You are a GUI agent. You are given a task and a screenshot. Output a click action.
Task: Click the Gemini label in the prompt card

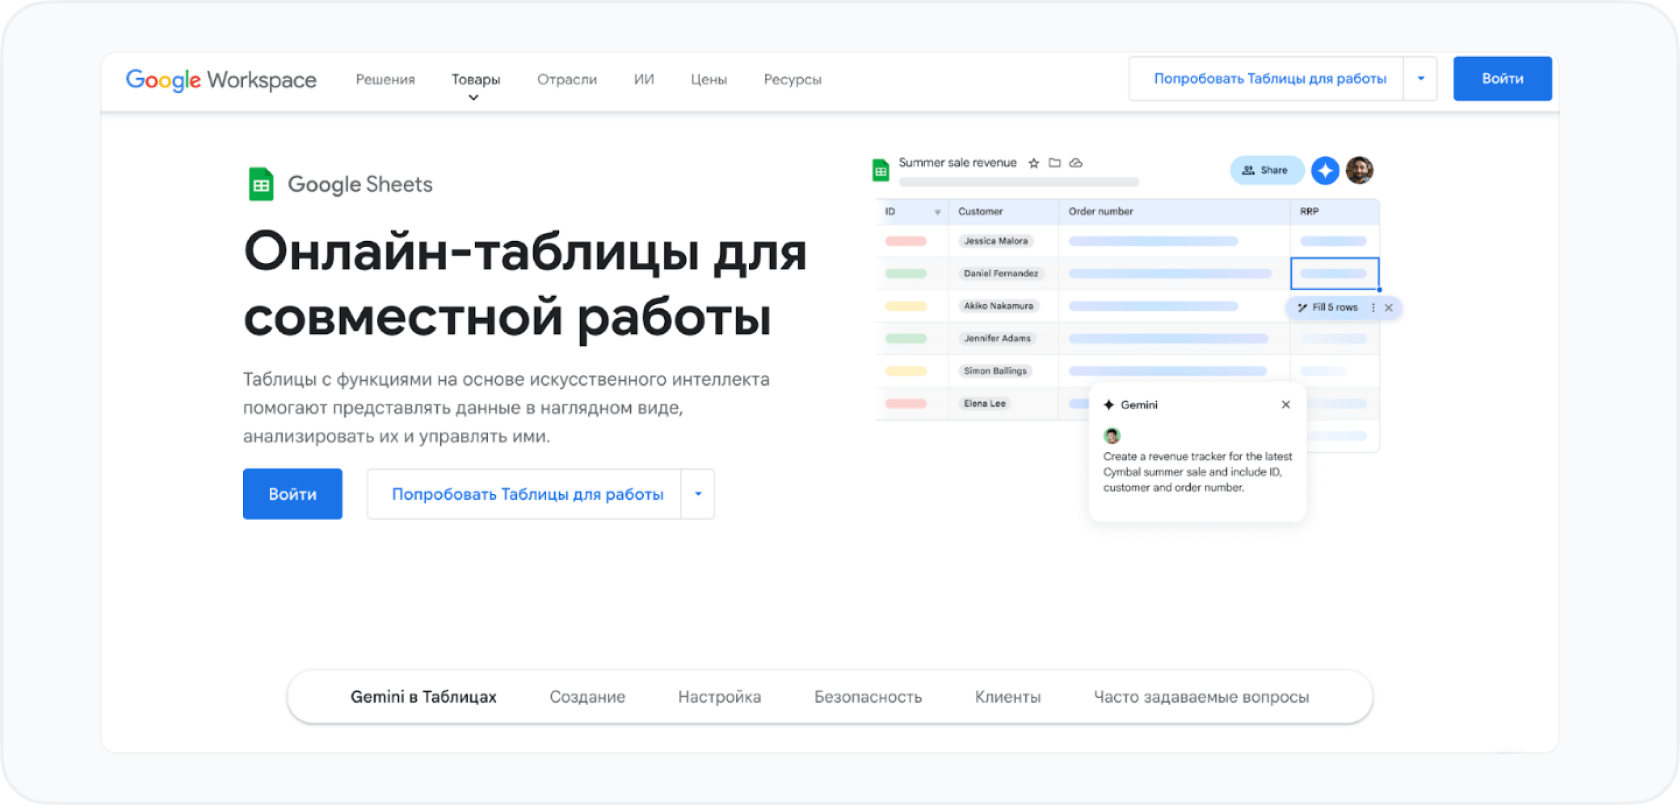[1139, 405]
